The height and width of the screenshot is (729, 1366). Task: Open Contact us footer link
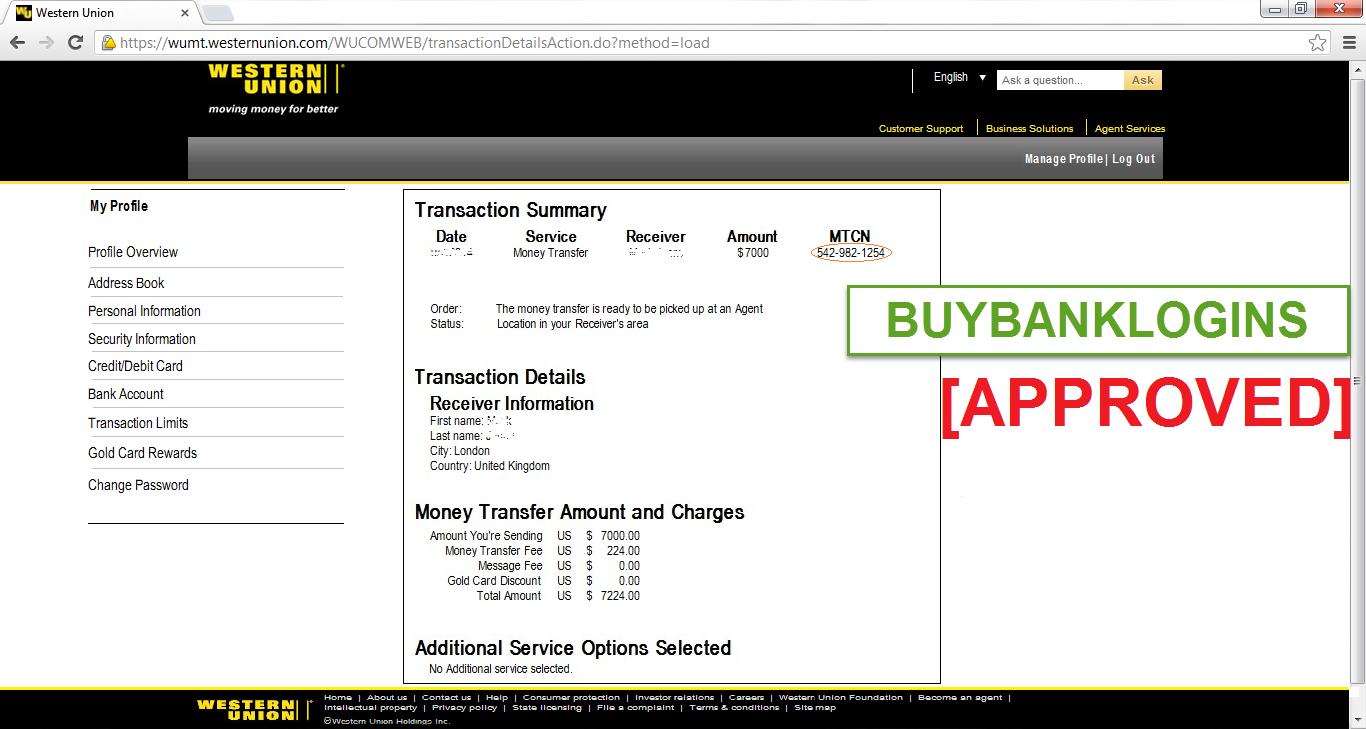446,697
